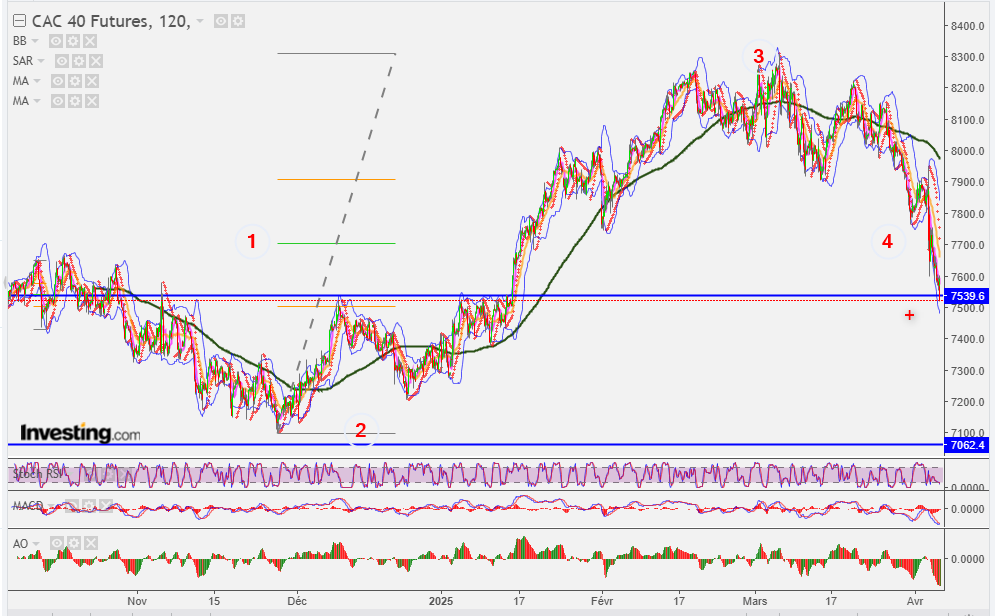Open the Stoch RSI settings gear
The height and width of the screenshot is (616, 1000).
pyautogui.click(x=108, y=474)
